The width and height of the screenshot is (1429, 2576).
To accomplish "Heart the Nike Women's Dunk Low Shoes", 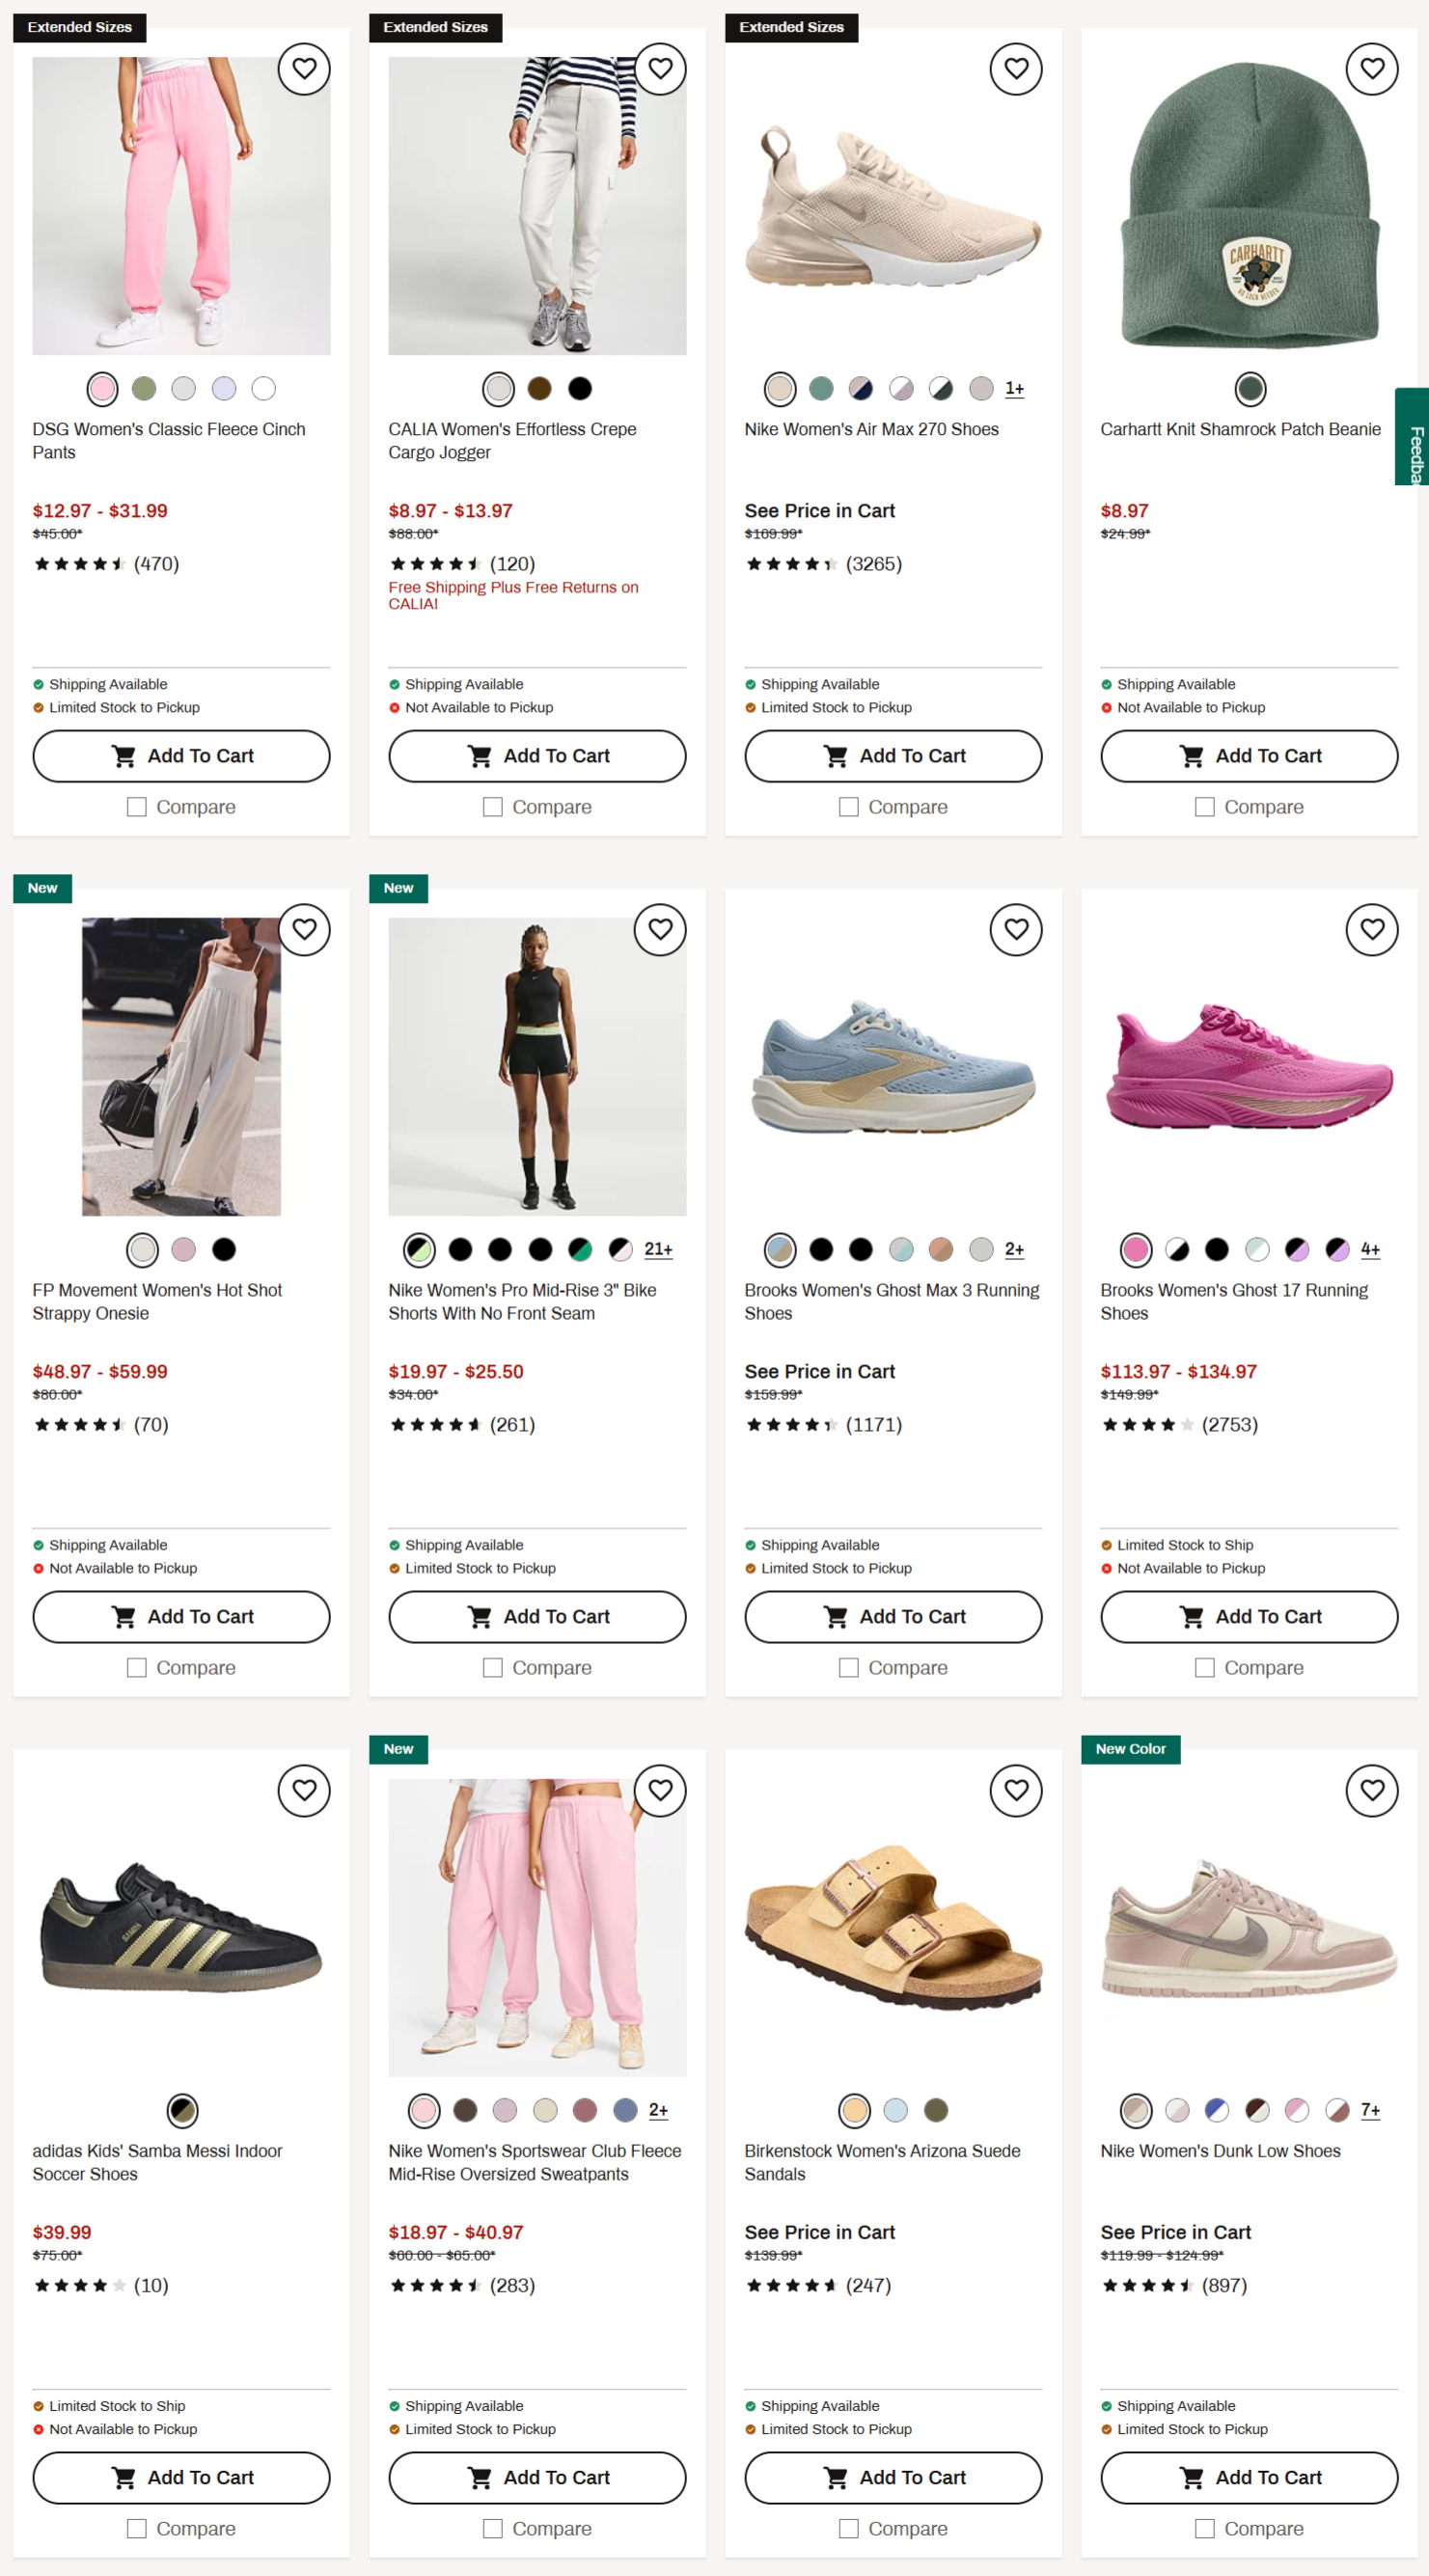I will tap(1372, 1791).
